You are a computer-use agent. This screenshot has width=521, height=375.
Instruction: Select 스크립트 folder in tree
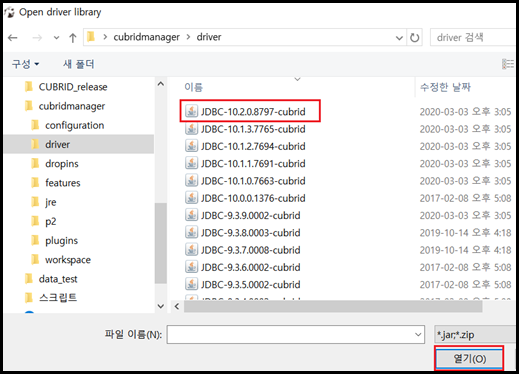pos(58,297)
